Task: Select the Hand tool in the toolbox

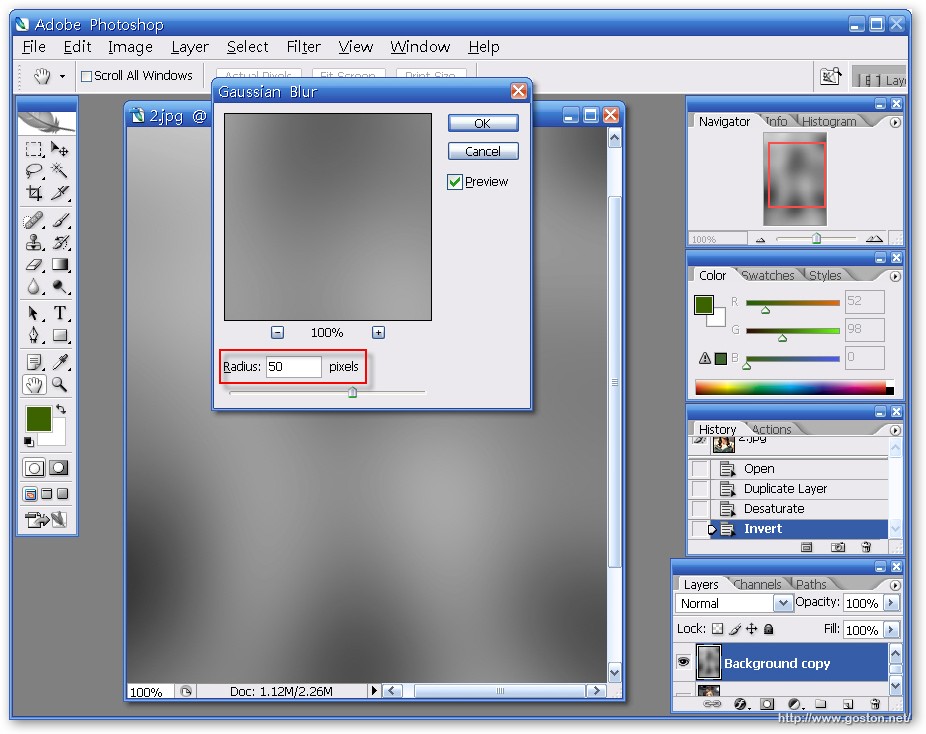Action: pos(34,384)
